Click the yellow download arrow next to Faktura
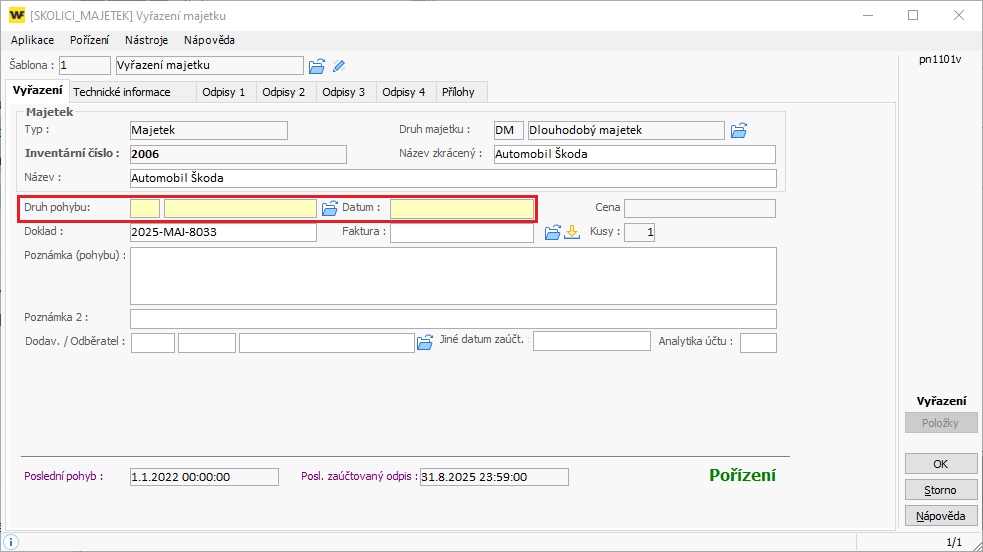983x552 pixels. point(572,233)
